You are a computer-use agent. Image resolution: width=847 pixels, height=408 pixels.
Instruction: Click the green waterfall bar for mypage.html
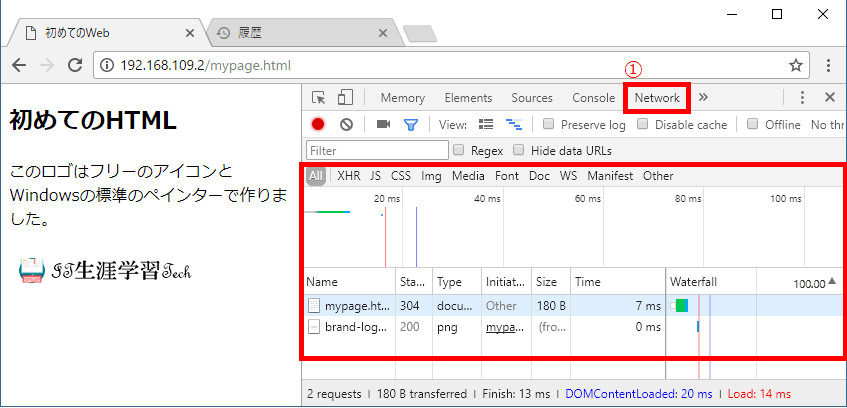point(682,305)
